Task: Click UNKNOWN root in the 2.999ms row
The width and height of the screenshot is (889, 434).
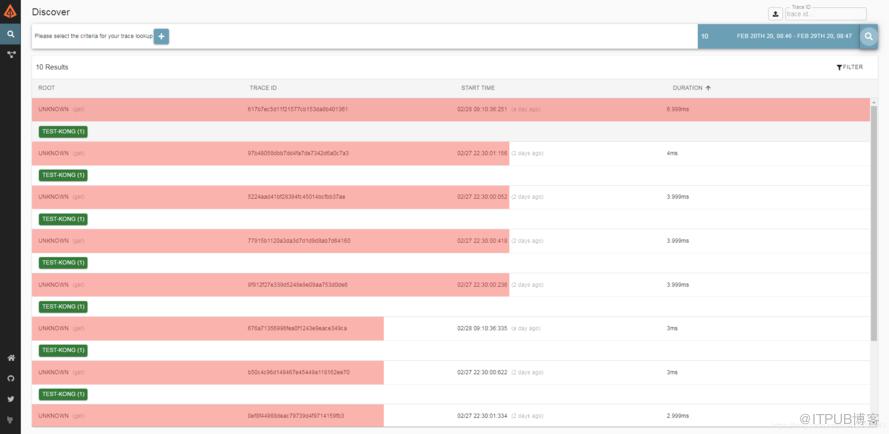Action: [53, 416]
